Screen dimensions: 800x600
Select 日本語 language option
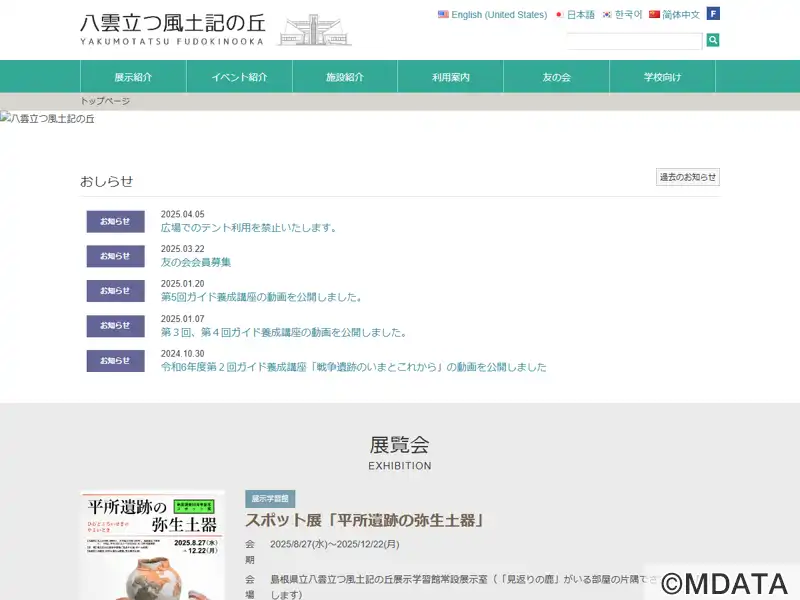coord(575,15)
